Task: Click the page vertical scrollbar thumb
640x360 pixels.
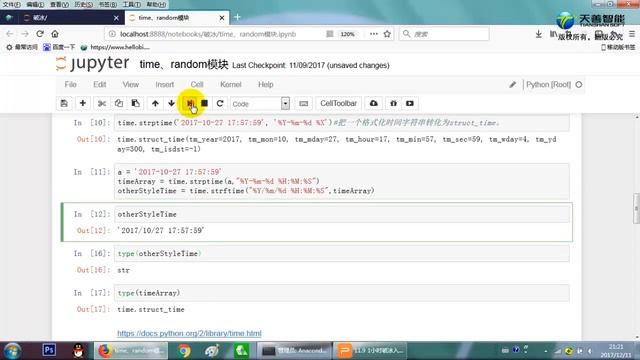Action: (x=636, y=209)
